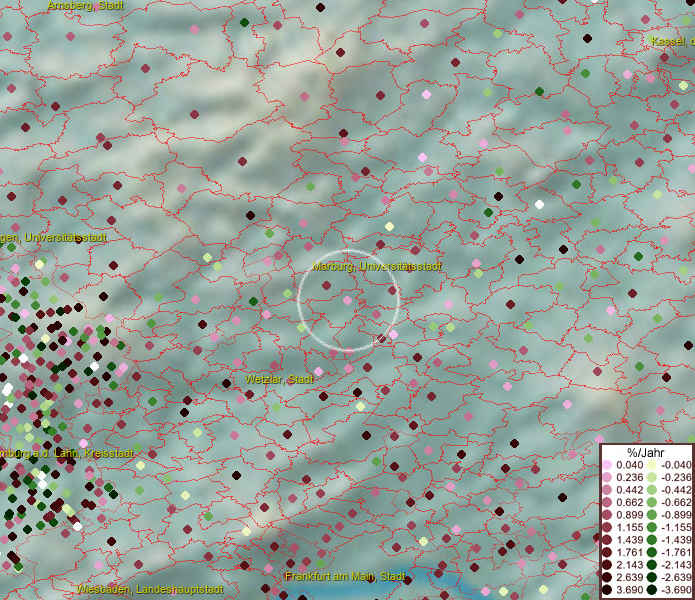Click the legend value '-1.439'
Screen dimensions: 695x600
pyautogui.click(x=676, y=540)
